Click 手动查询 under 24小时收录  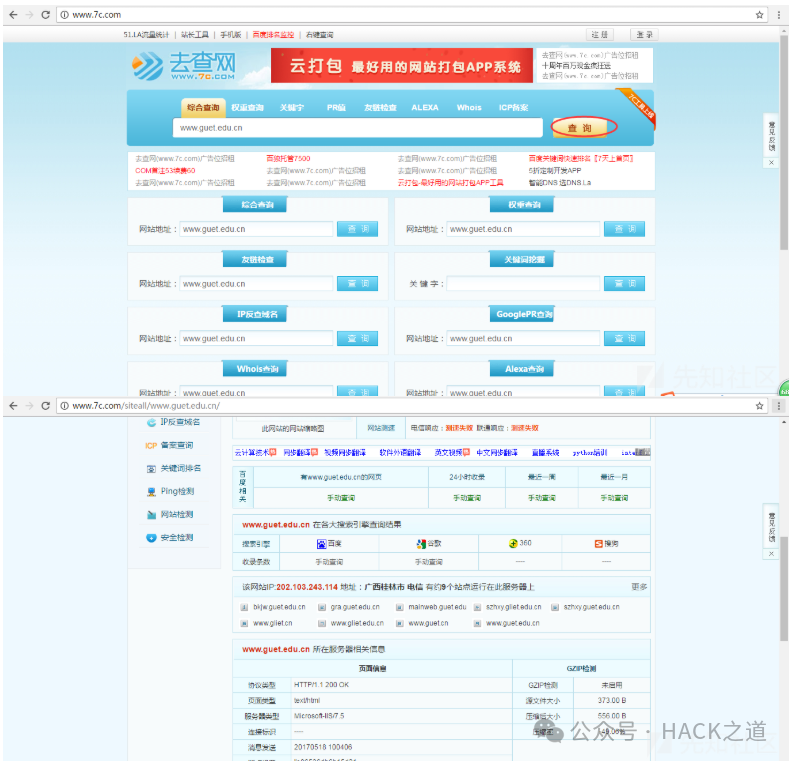(x=467, y=498)
